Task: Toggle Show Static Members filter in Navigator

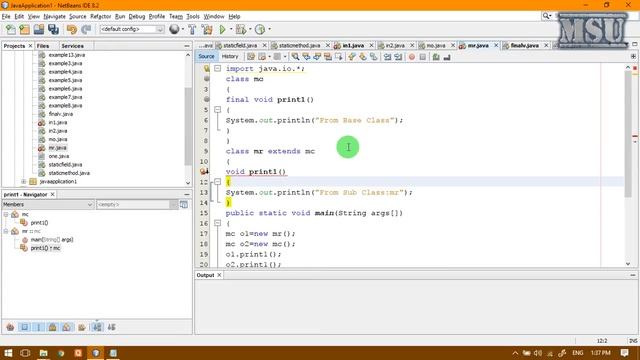Action: pos(39,327)
